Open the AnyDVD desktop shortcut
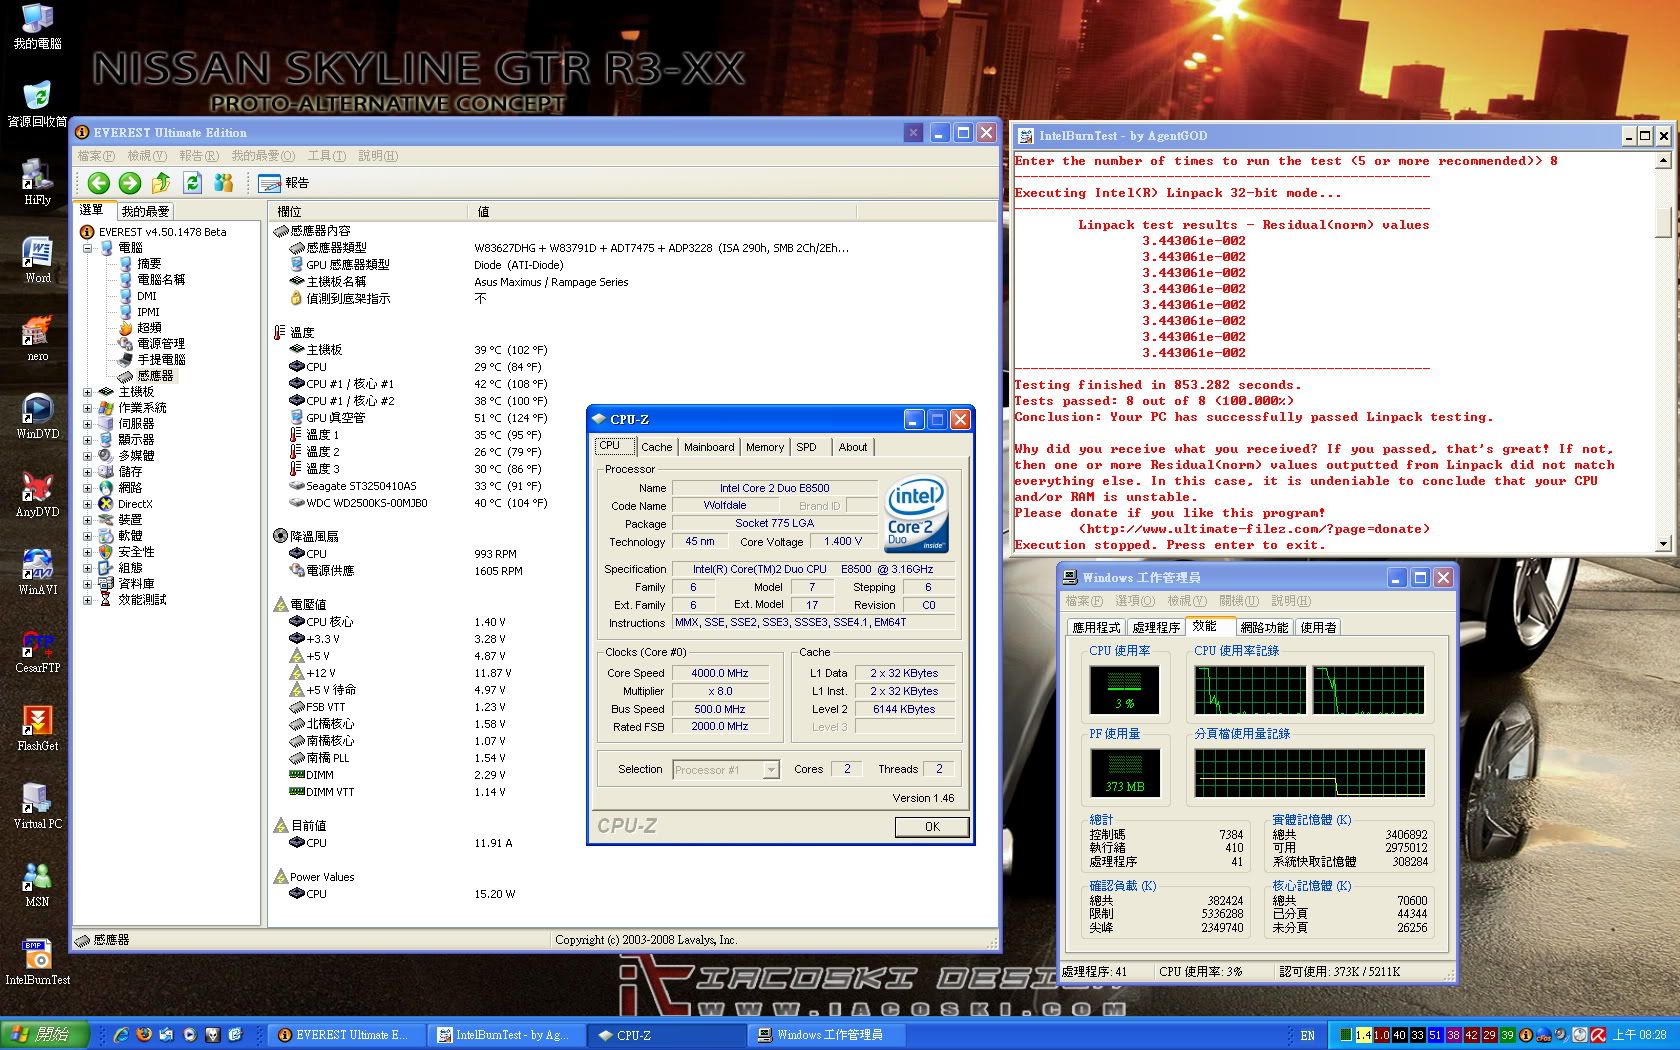Image resolution: width=1680 pixels, height=1050 pixels. (37, 494)
